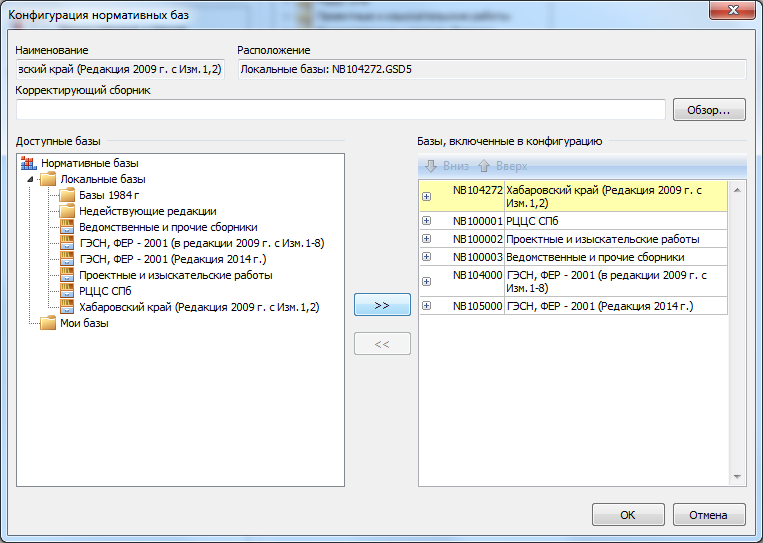The image size is (763, 543).
Task: Expand the NB100003 Ведомственные и прочие сборники row
Action: [x=427, y=257]
